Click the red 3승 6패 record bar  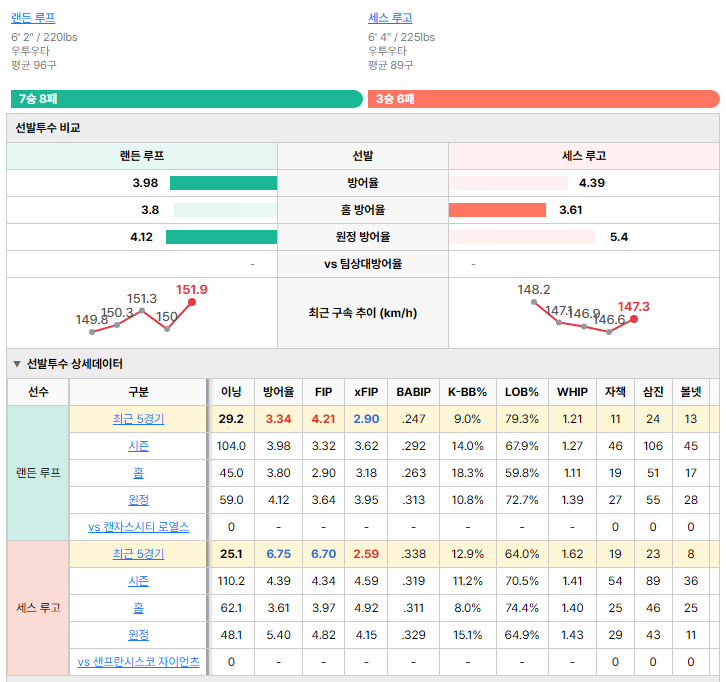click(x=544, y=99)
